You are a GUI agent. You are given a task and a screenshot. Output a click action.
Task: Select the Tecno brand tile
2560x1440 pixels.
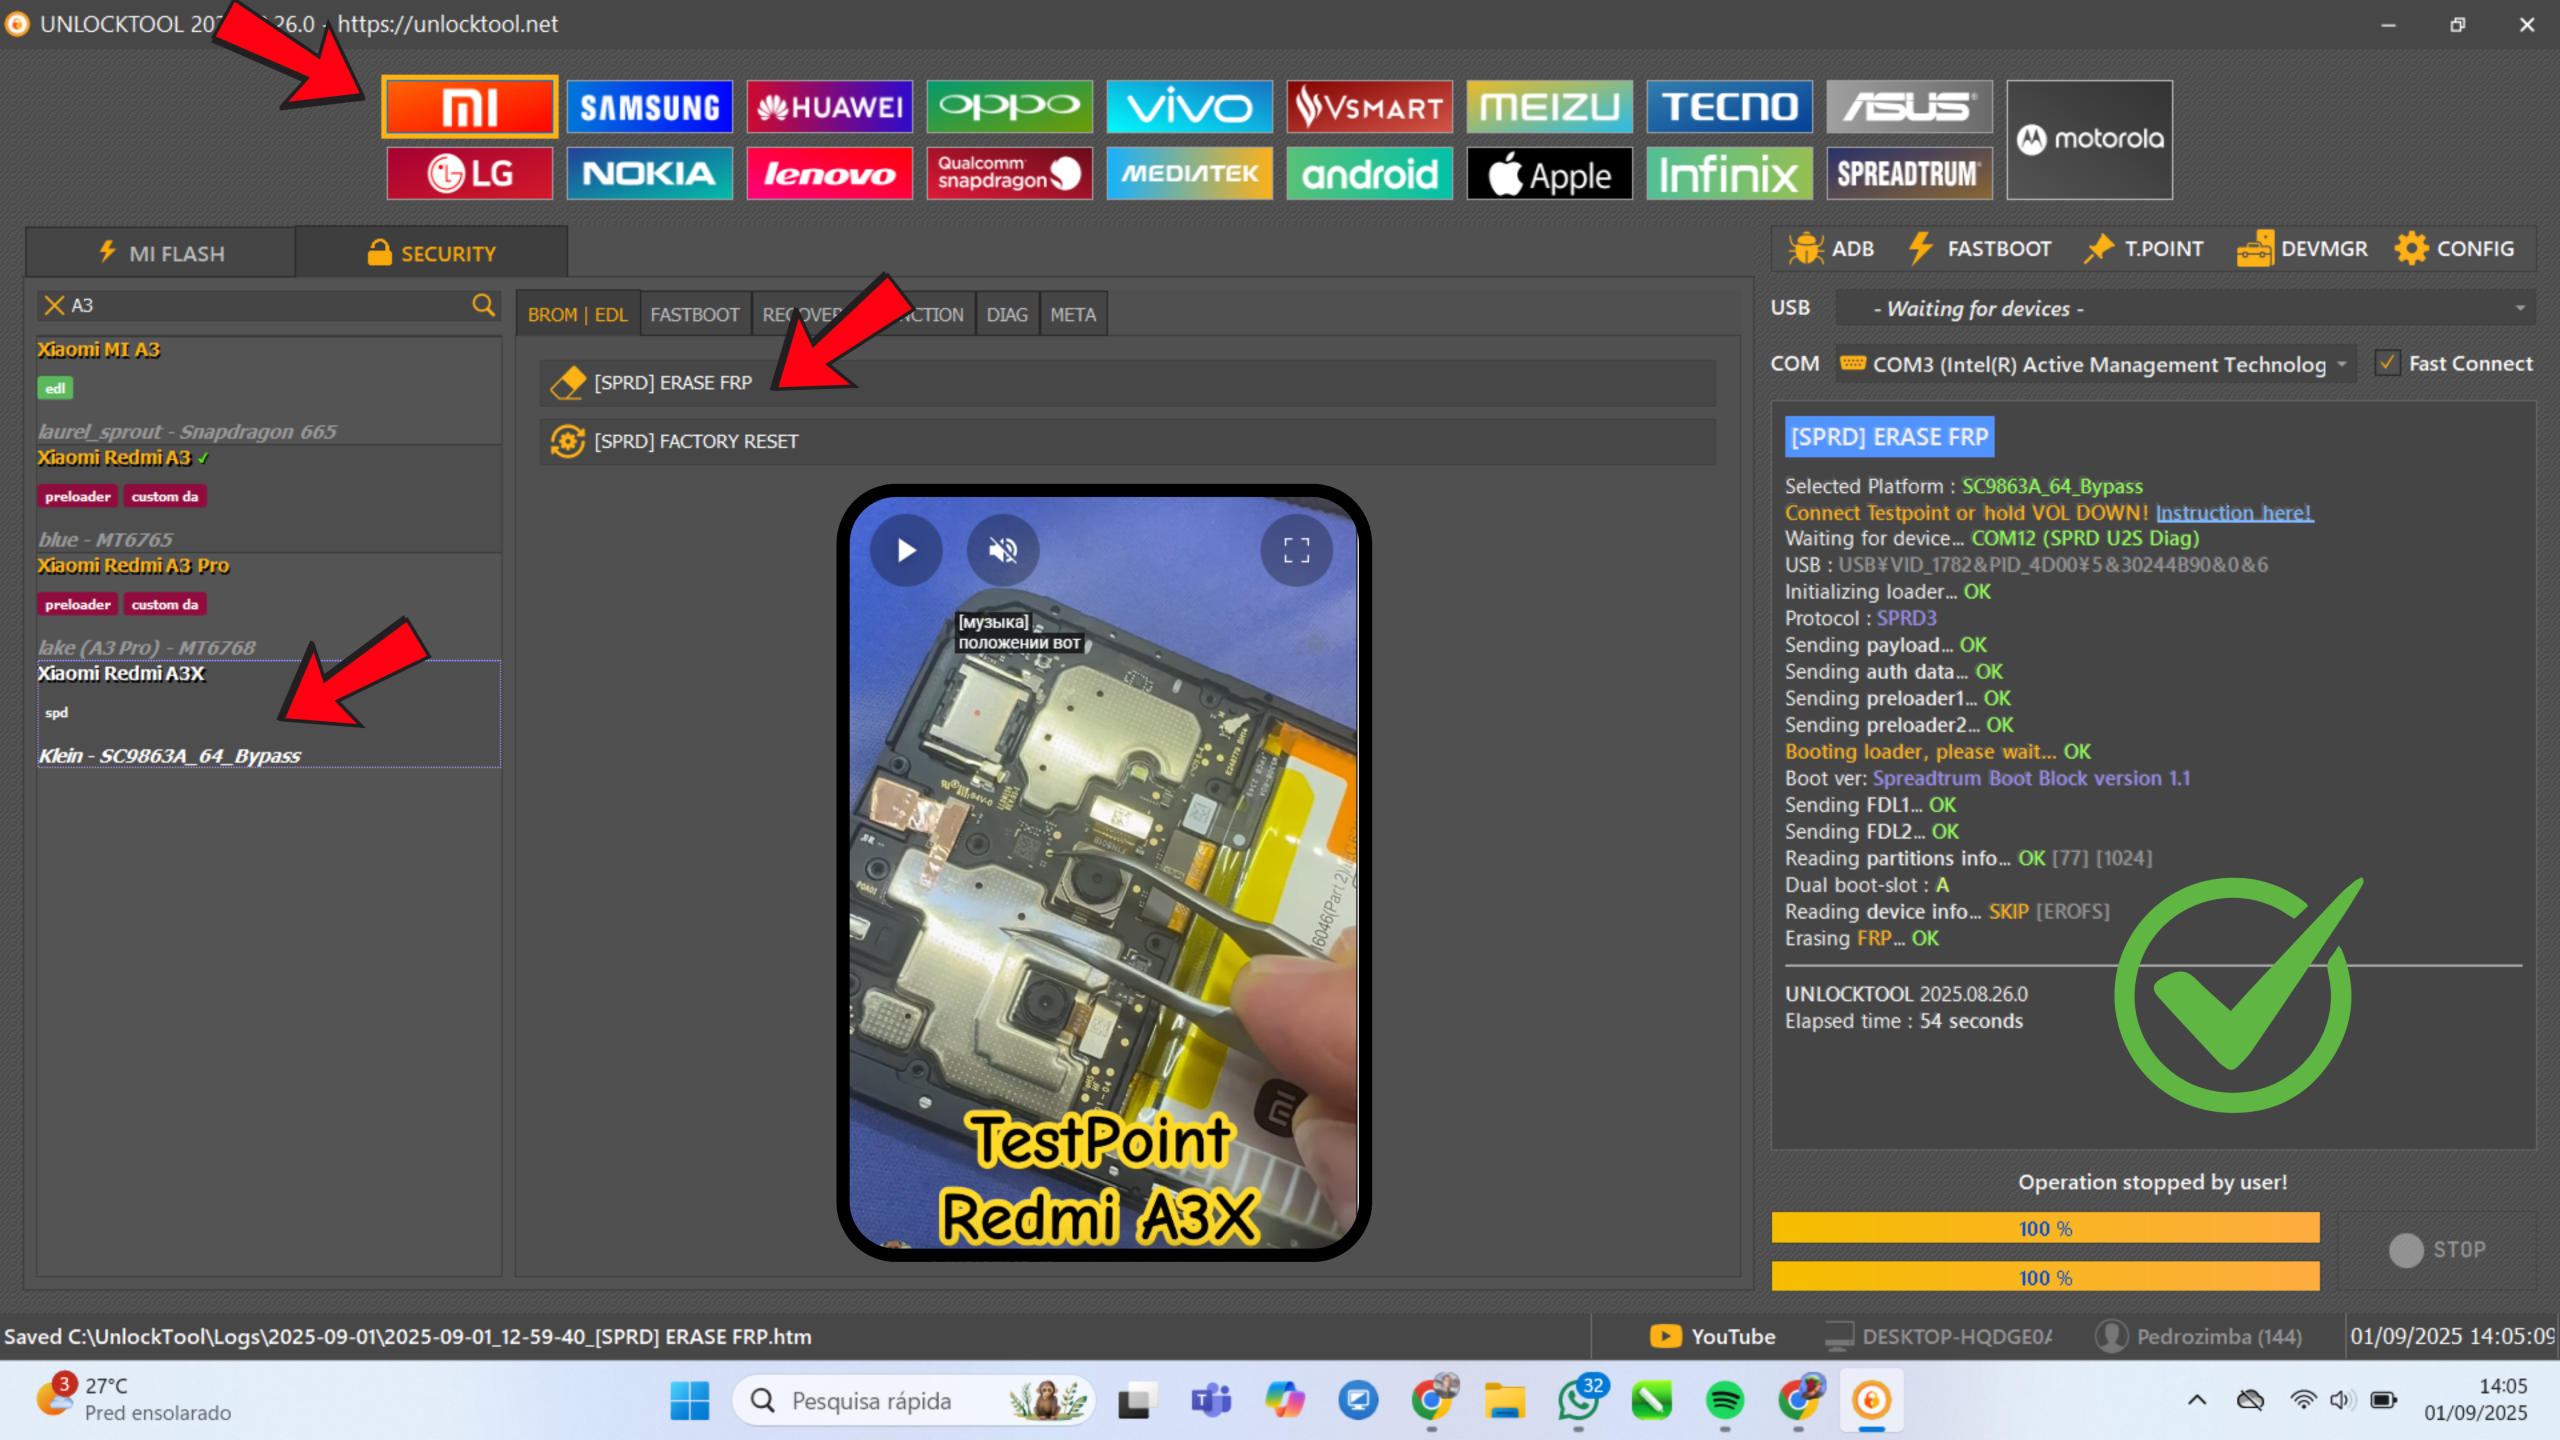1729,106
